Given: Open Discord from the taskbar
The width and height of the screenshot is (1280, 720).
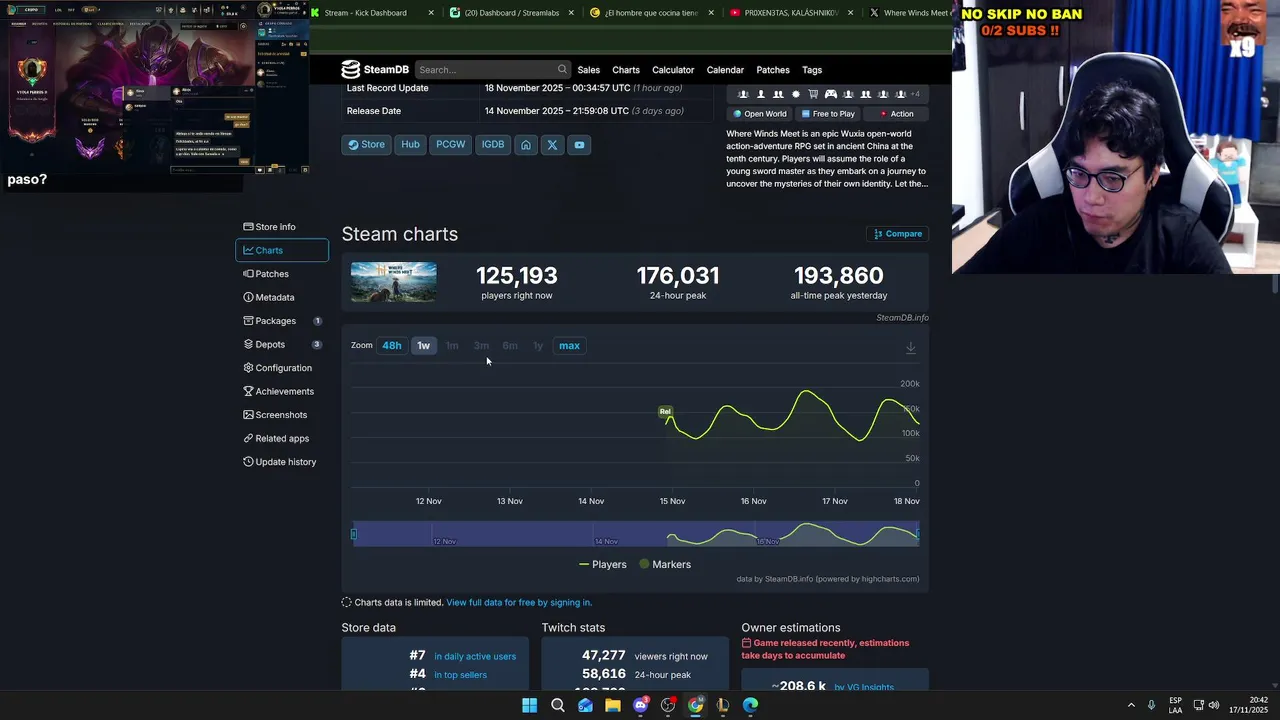Looking at the screenshot, I should (x=641, y=705).
